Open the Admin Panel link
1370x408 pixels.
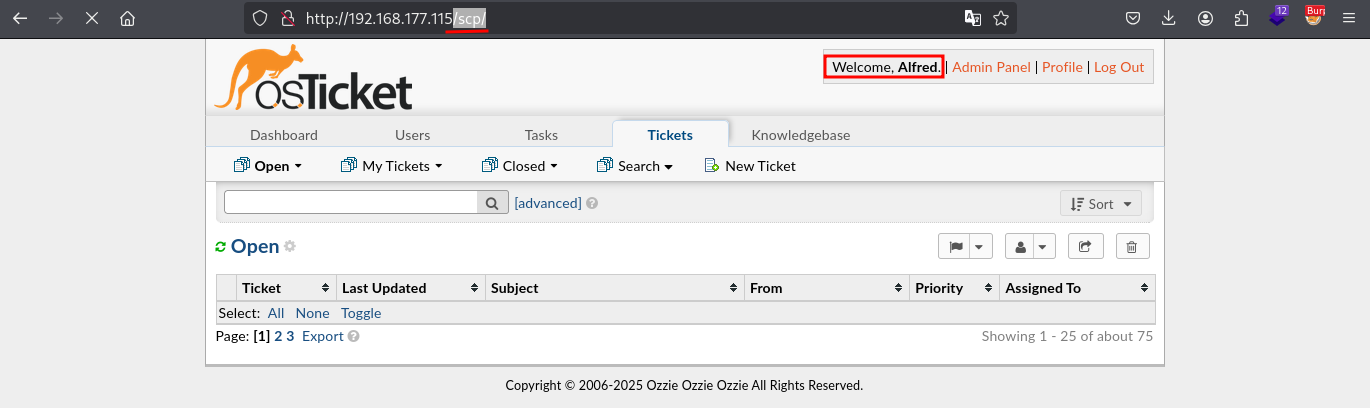991,67
